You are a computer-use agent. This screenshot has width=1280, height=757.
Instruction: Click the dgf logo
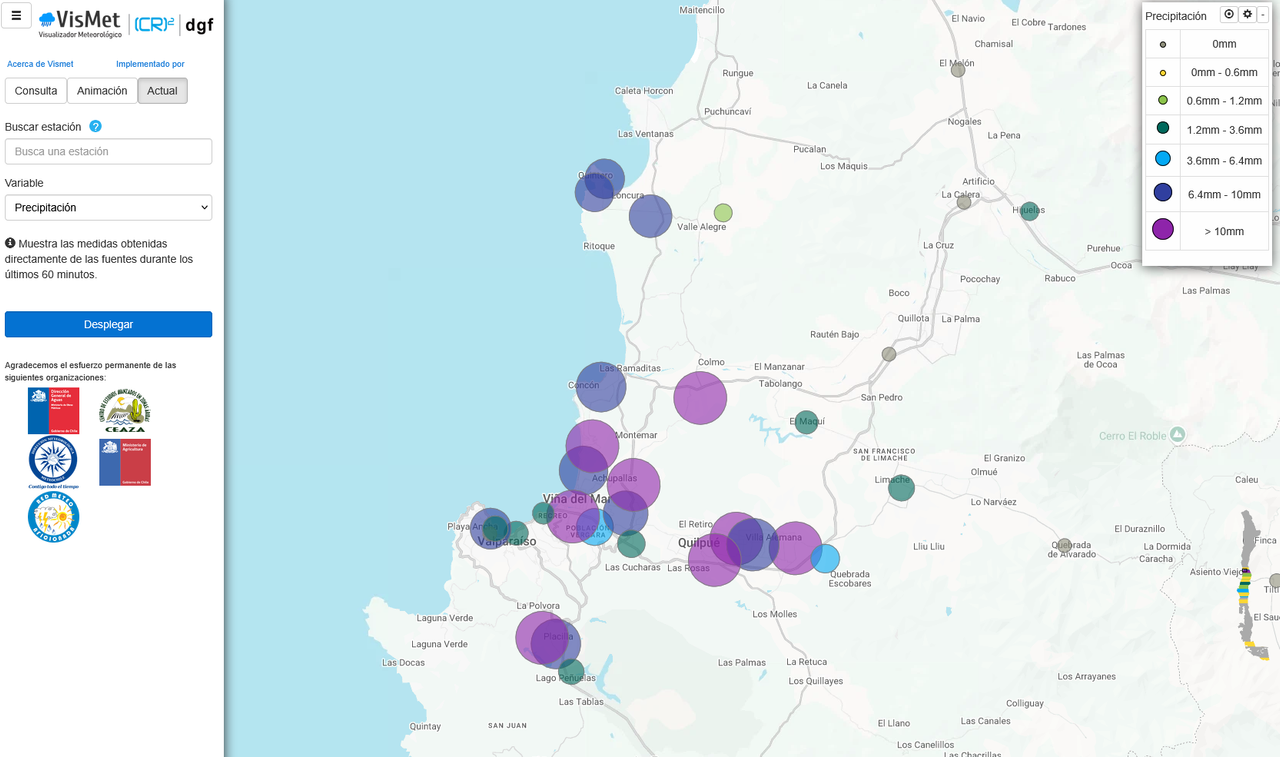tap(199, 25)
